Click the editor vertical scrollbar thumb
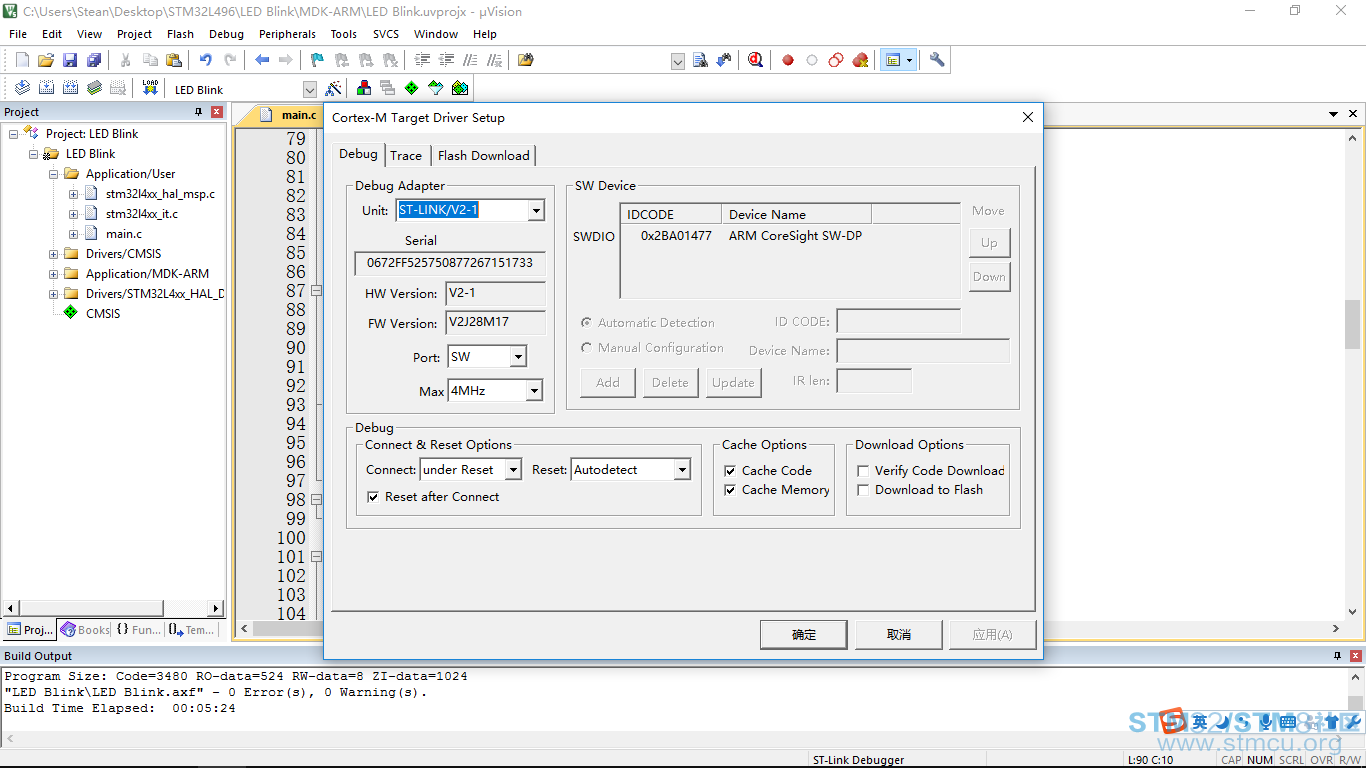The width and height of the screenshot is (1366, 768). pyautogui.click(x=1353, y=324)
